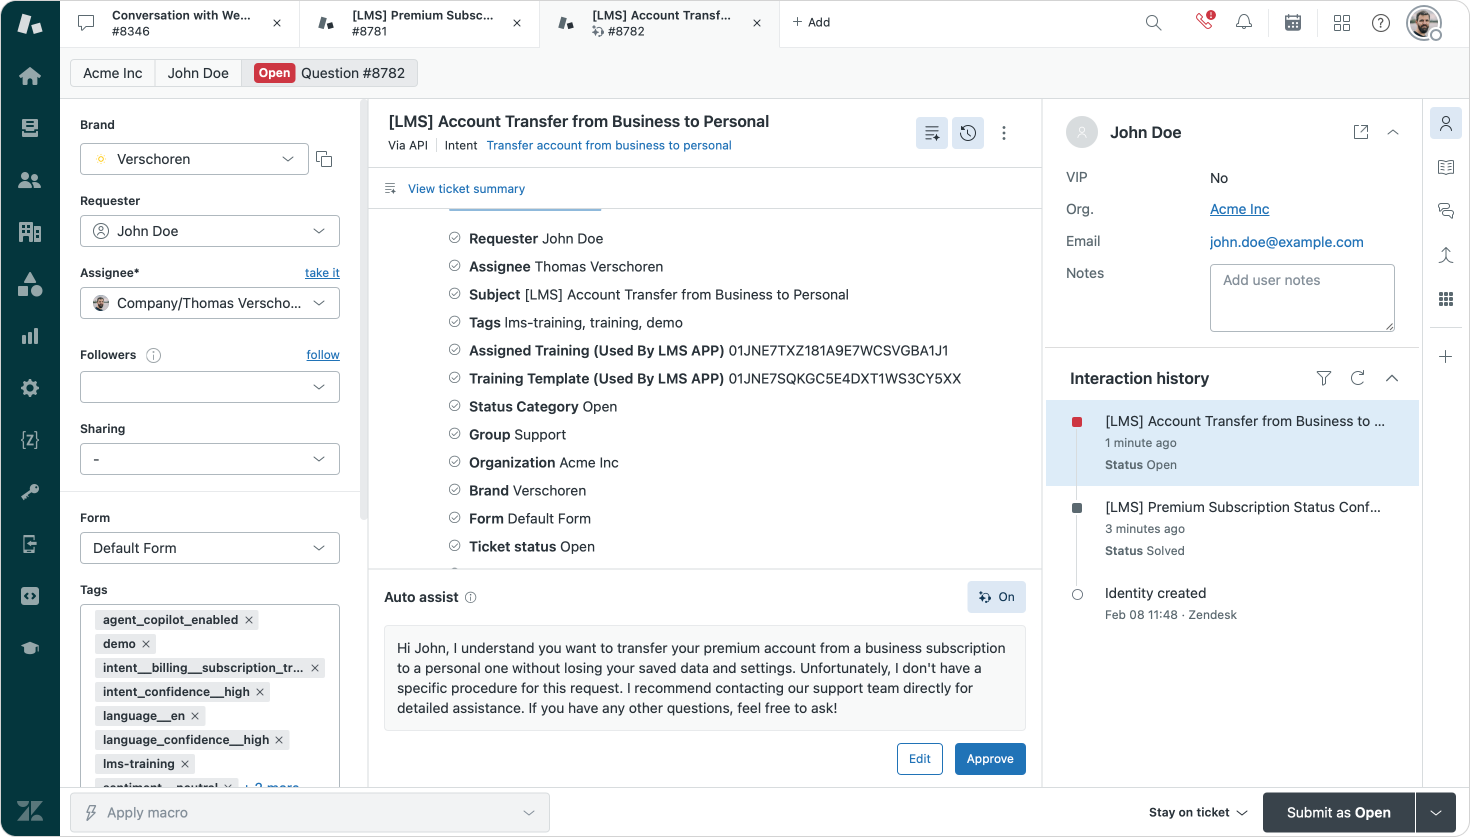
Task: Open the phone icon with red badge
Action: click(x=1204, y=21)
